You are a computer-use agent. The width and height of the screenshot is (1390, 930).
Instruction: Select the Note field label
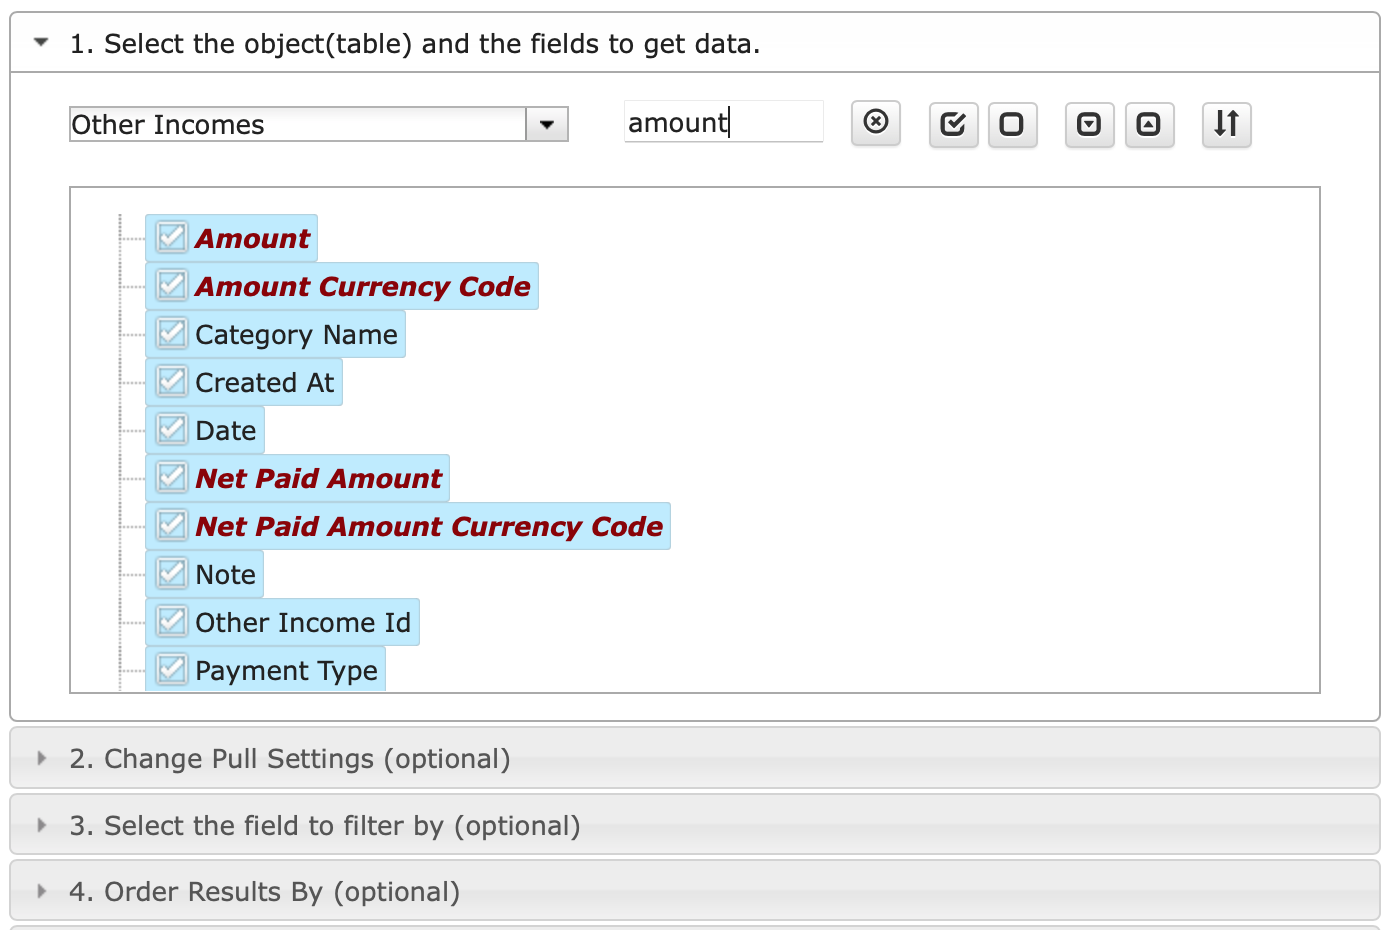(226, 574)
